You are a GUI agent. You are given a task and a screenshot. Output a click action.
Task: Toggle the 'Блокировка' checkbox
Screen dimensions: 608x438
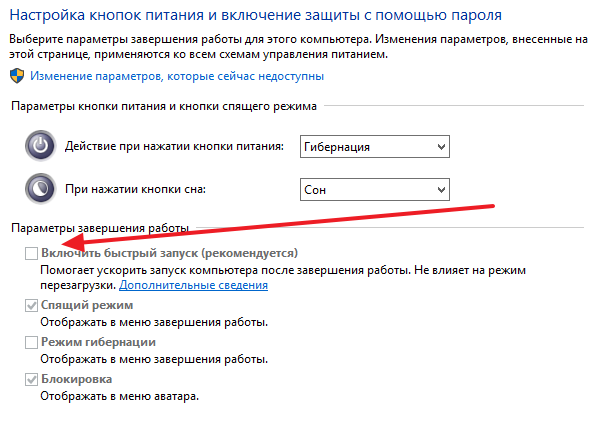(x=31, y=380)
